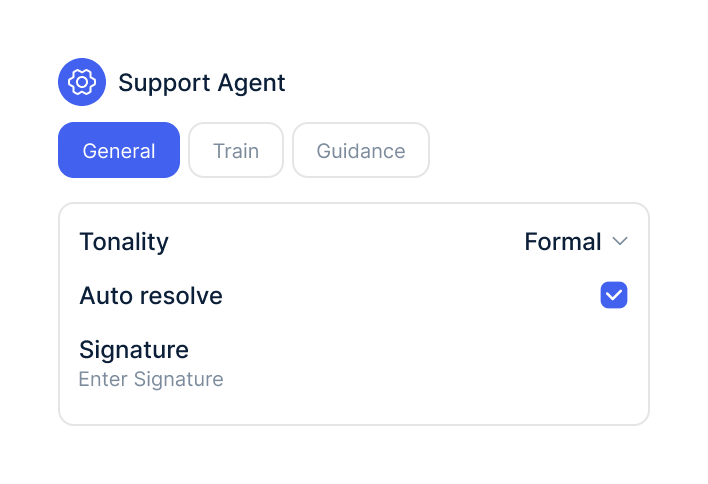Choose the Guidance pill button
This screenshot has height=484, width=708.
point(361,150)
